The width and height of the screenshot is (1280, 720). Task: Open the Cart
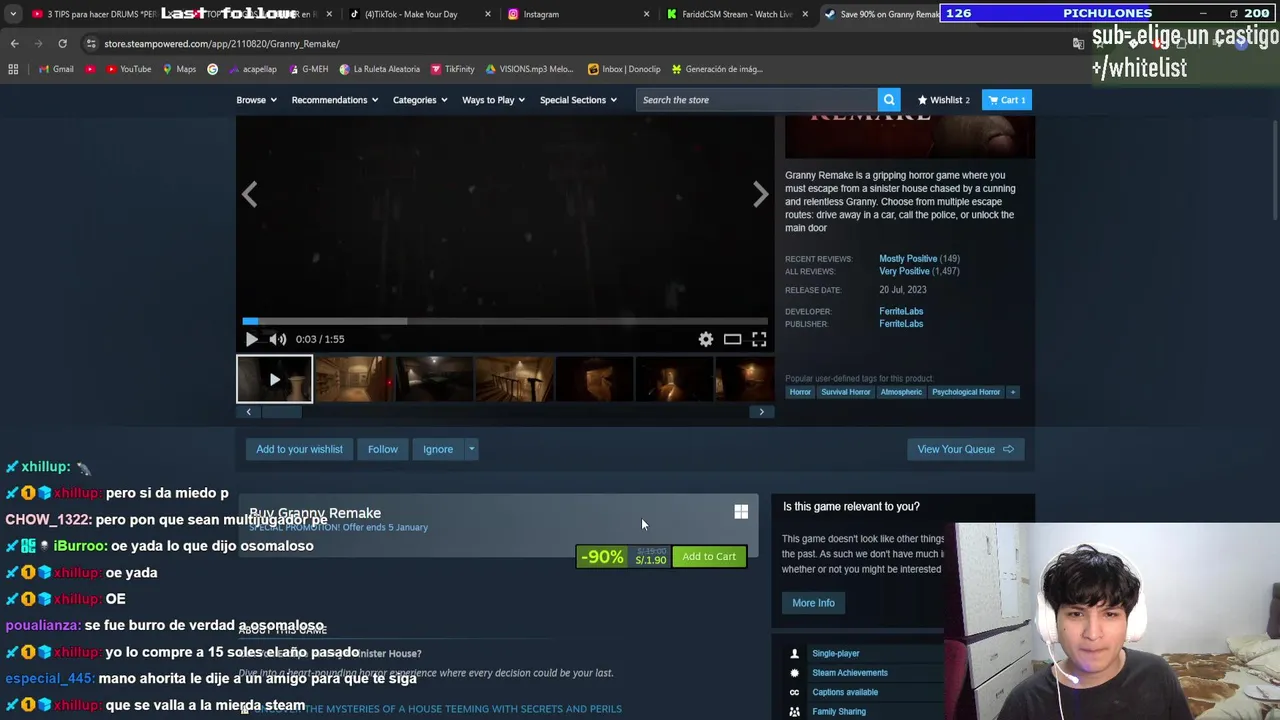click(1007, 100)
